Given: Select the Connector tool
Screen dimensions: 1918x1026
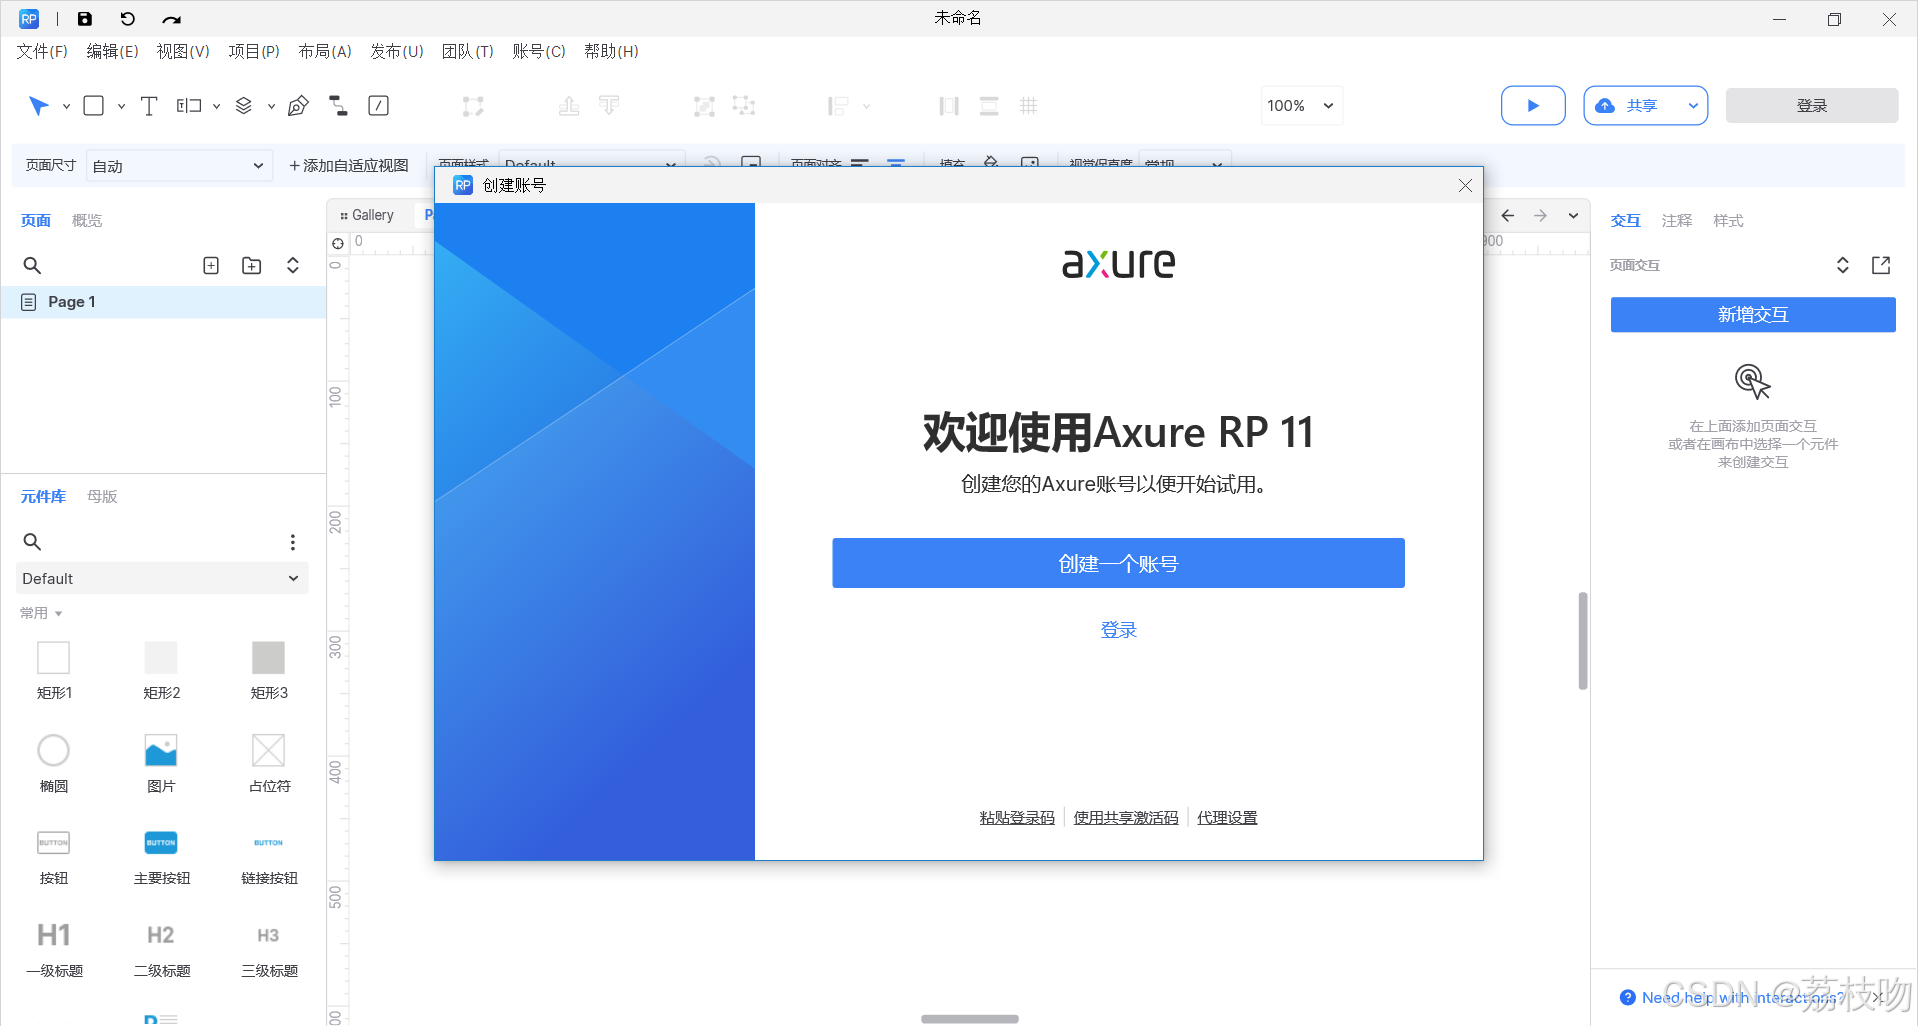Looking at the screenshot, I should click(x=338, y=105).
